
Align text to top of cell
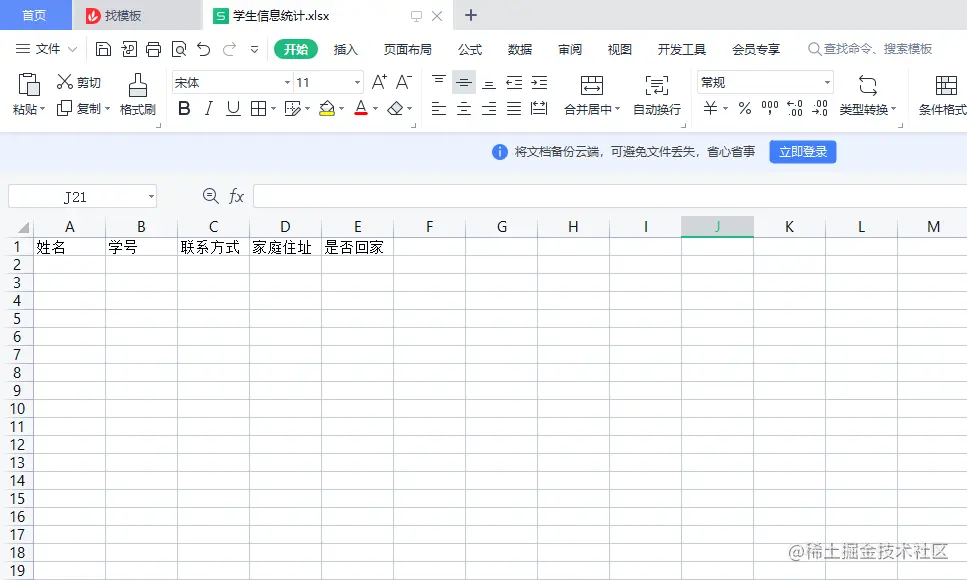438,82
